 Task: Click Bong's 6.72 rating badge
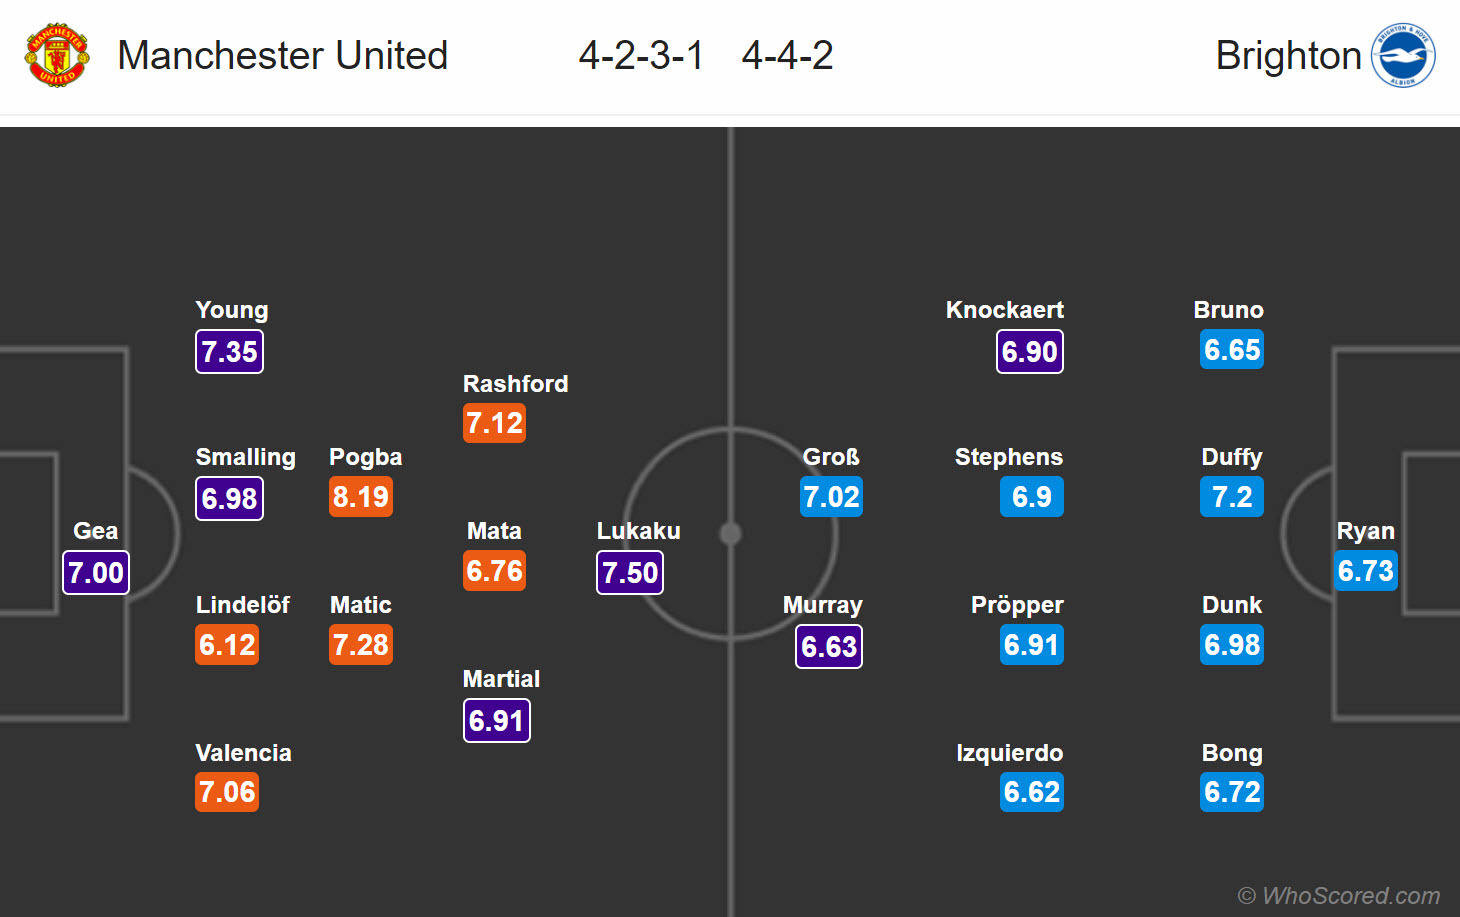[1232, 792]
